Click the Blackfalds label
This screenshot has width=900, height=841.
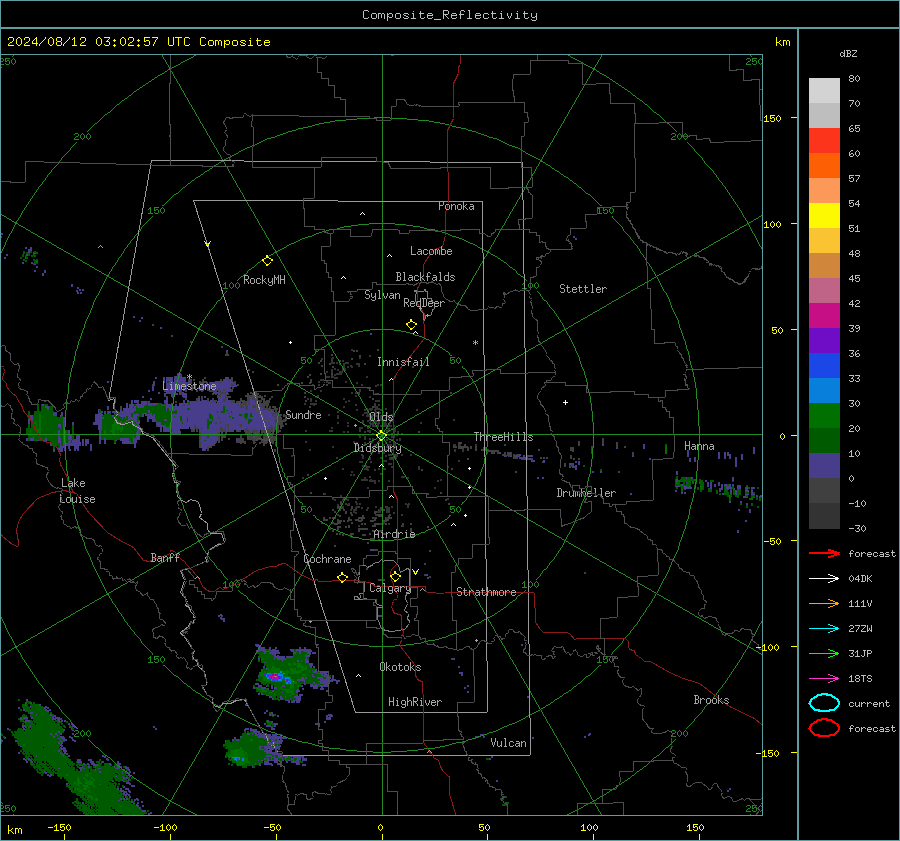[x=425, y=277]
